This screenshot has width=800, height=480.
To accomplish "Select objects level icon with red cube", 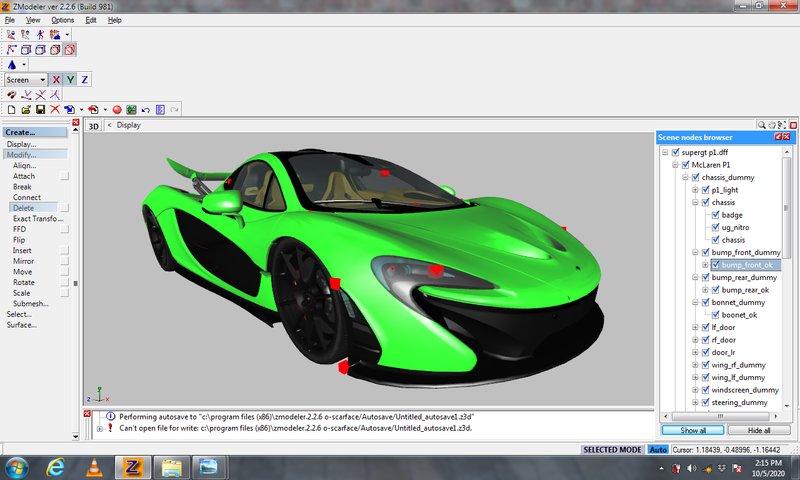I will pos(55,49).
